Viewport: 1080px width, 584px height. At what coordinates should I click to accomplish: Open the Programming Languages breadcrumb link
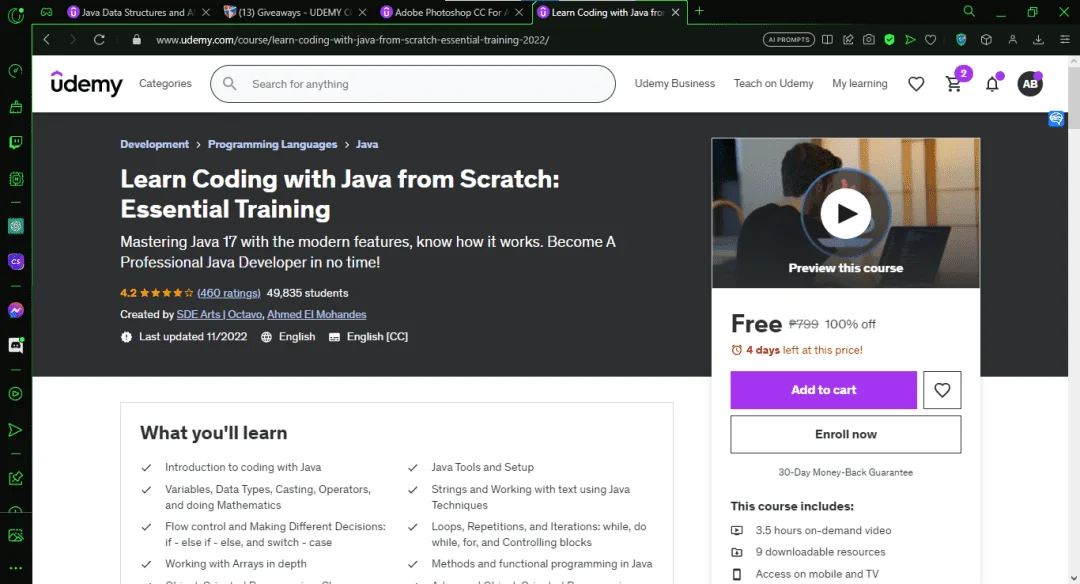273,145
